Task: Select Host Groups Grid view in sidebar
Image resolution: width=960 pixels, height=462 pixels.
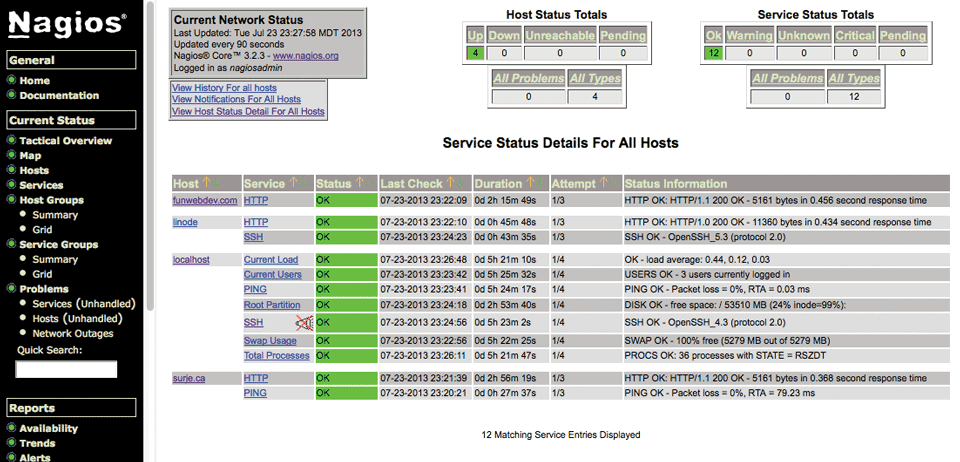Action: tap(42, 230)
